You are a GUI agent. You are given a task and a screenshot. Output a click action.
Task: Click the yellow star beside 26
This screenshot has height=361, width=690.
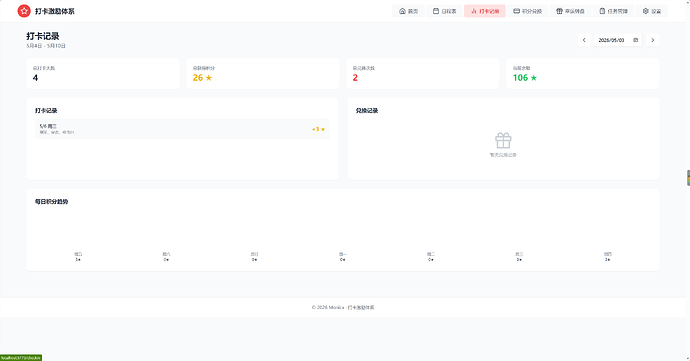(209, 78)
